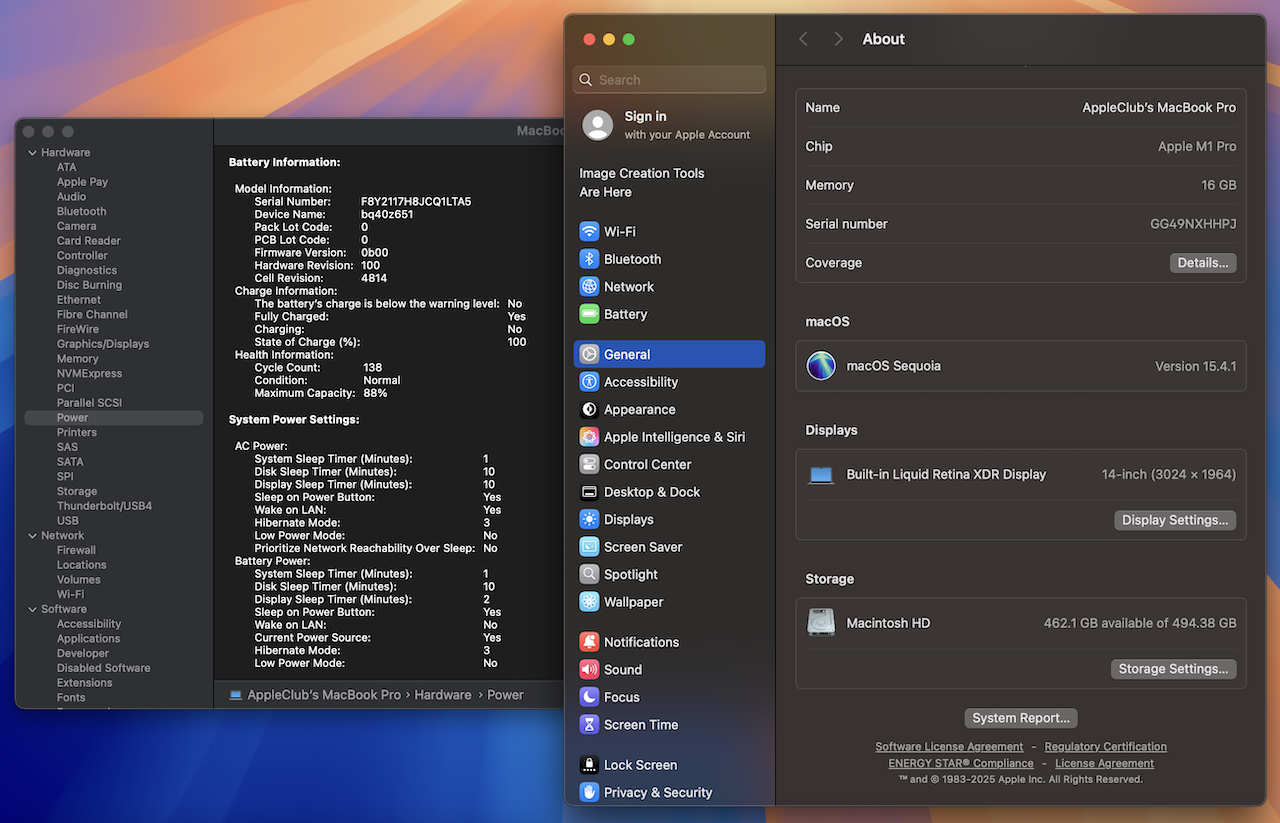Click the Apple Intelligence & Siri icon
The height and width of the screenshot is (823, 1280).
pyautogui.click(x=589, y=437)
